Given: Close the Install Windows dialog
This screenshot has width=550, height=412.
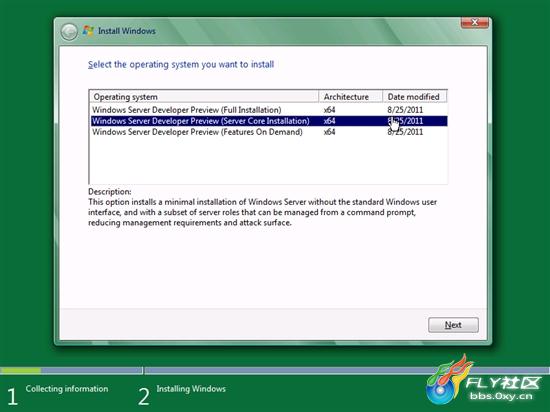Looking at the screenshot, I should pyautogui.click(x=474, y=23).
